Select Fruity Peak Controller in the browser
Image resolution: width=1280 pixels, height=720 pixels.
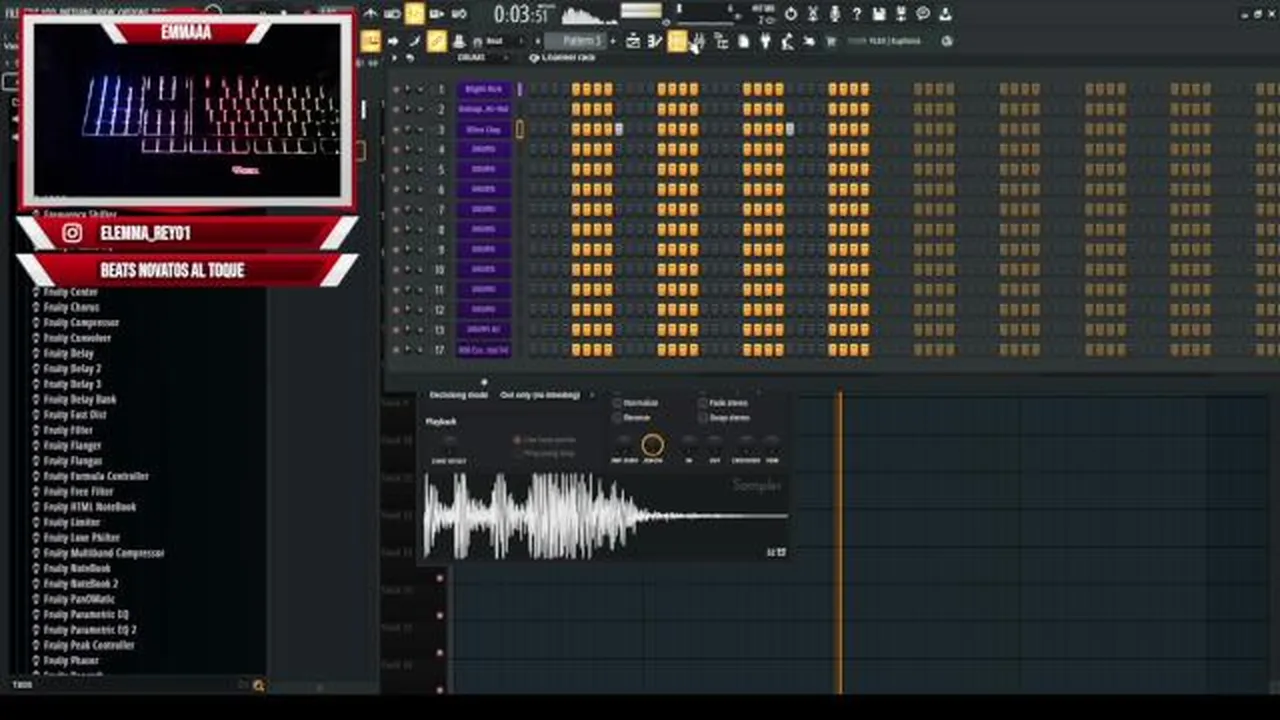point(88,645)
